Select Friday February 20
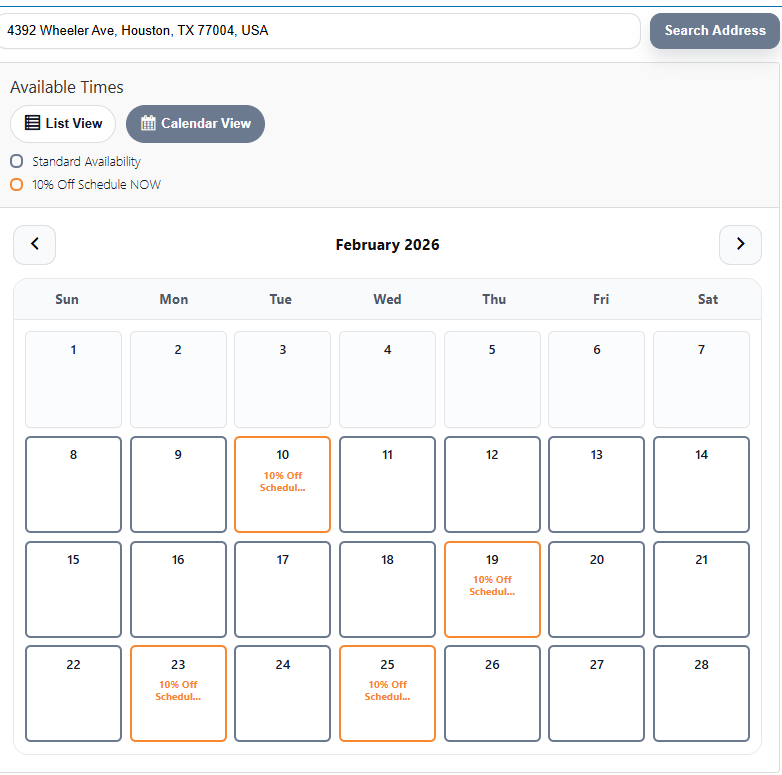 pos(596,589)
